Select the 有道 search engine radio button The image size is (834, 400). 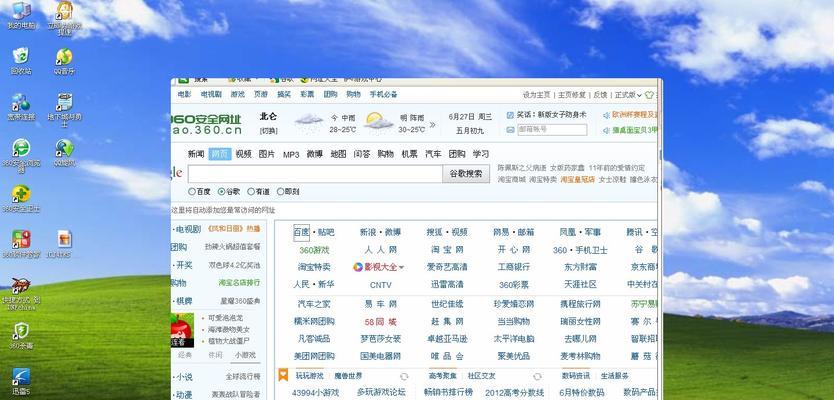click(251, 191)
